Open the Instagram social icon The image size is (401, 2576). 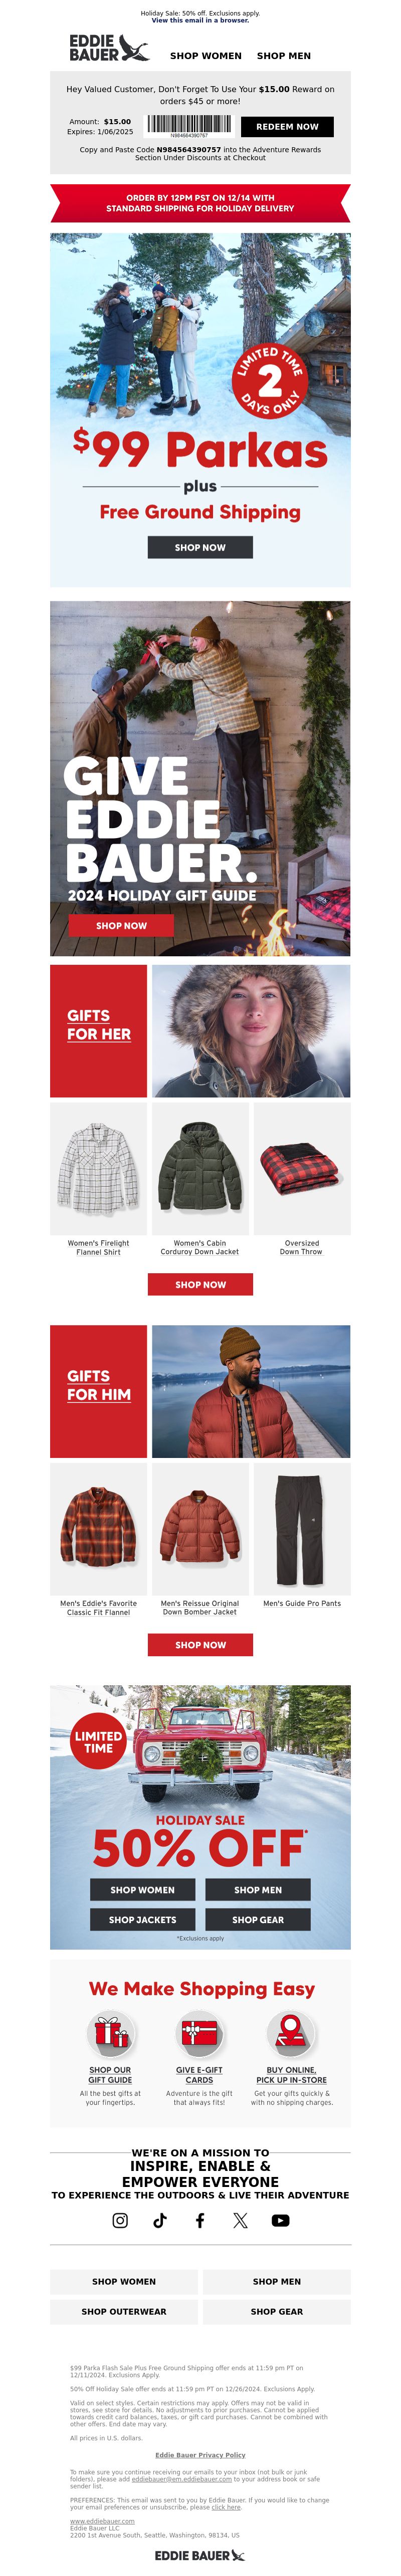pos(120,2220)
